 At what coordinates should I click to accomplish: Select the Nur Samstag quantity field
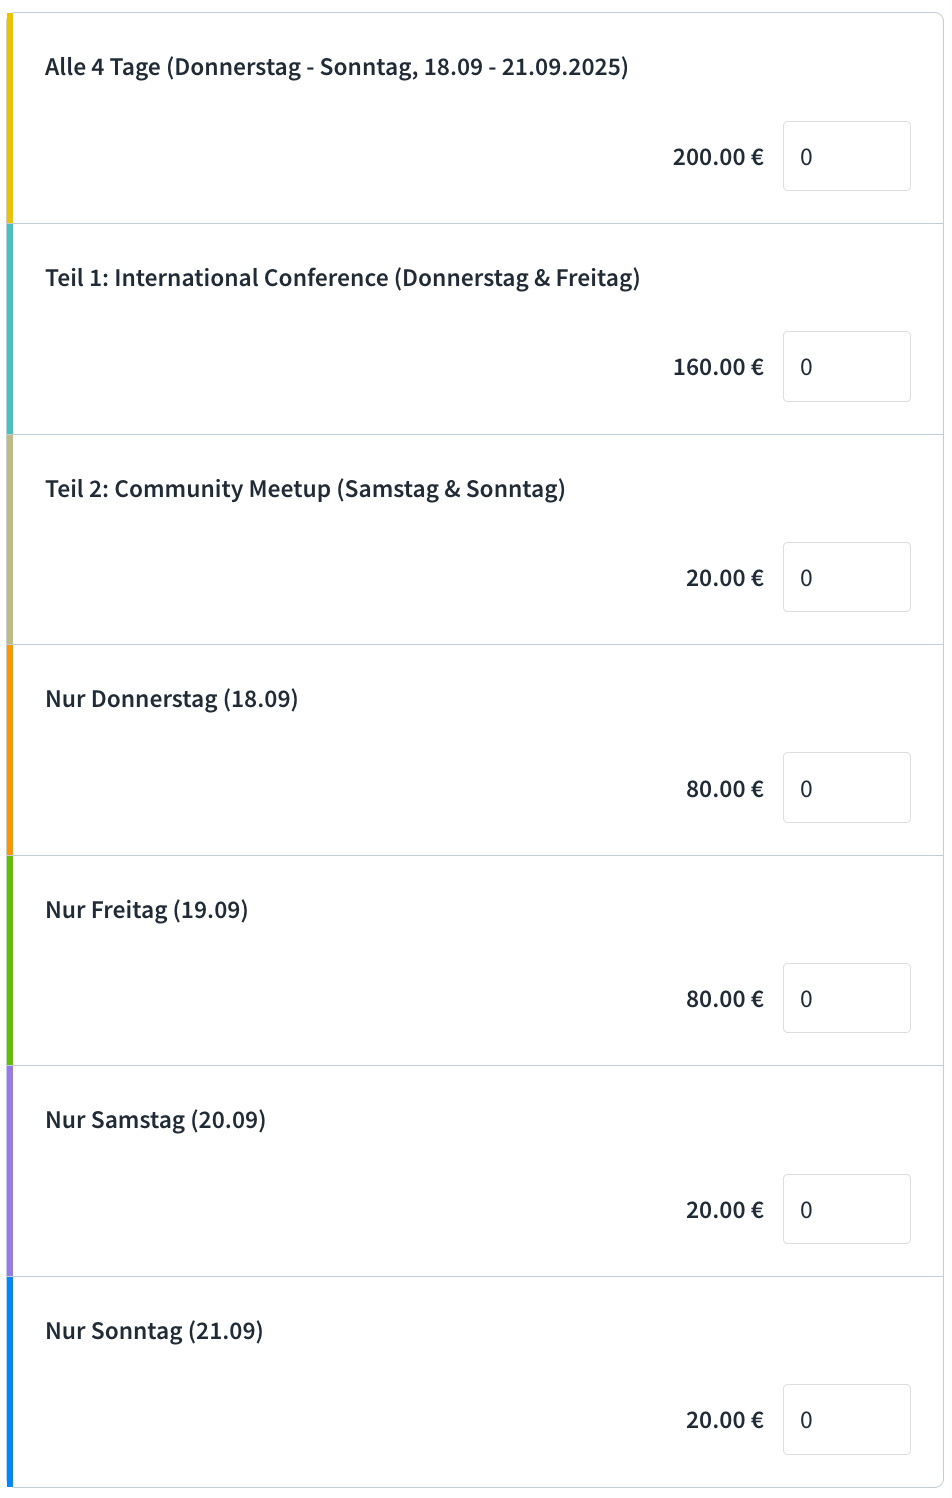pos(846,1209)
